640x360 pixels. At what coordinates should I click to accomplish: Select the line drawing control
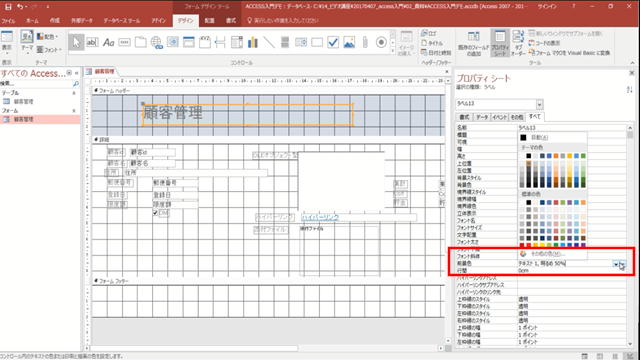click(269, 42)
